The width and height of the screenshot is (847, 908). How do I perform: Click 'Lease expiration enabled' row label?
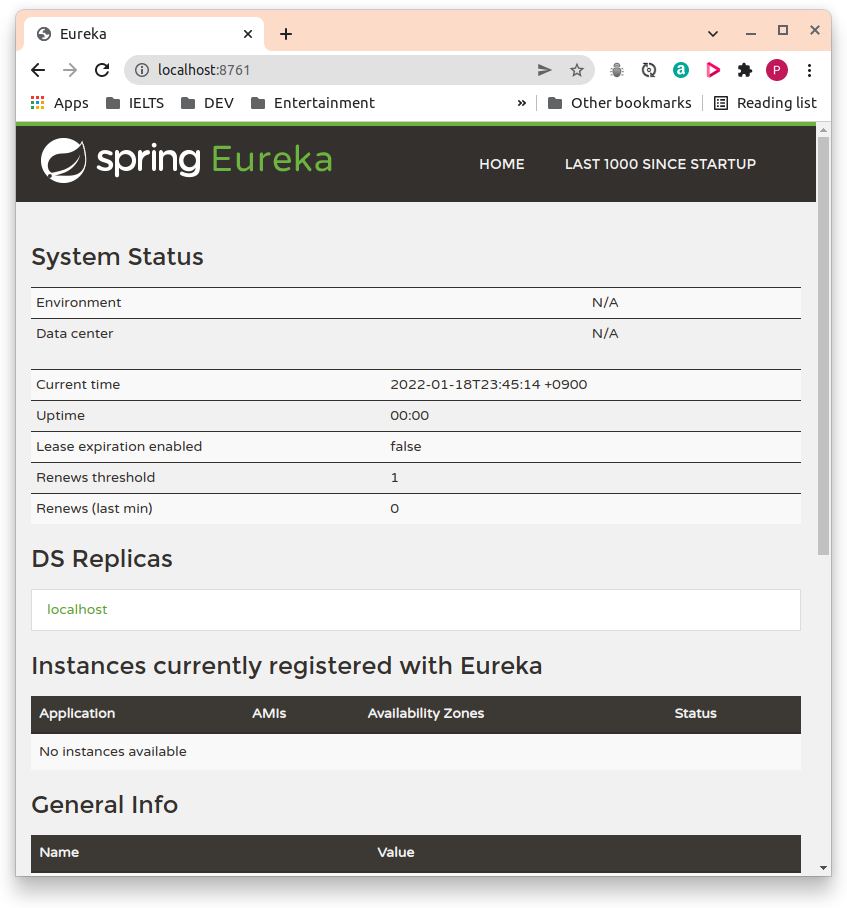119,446
